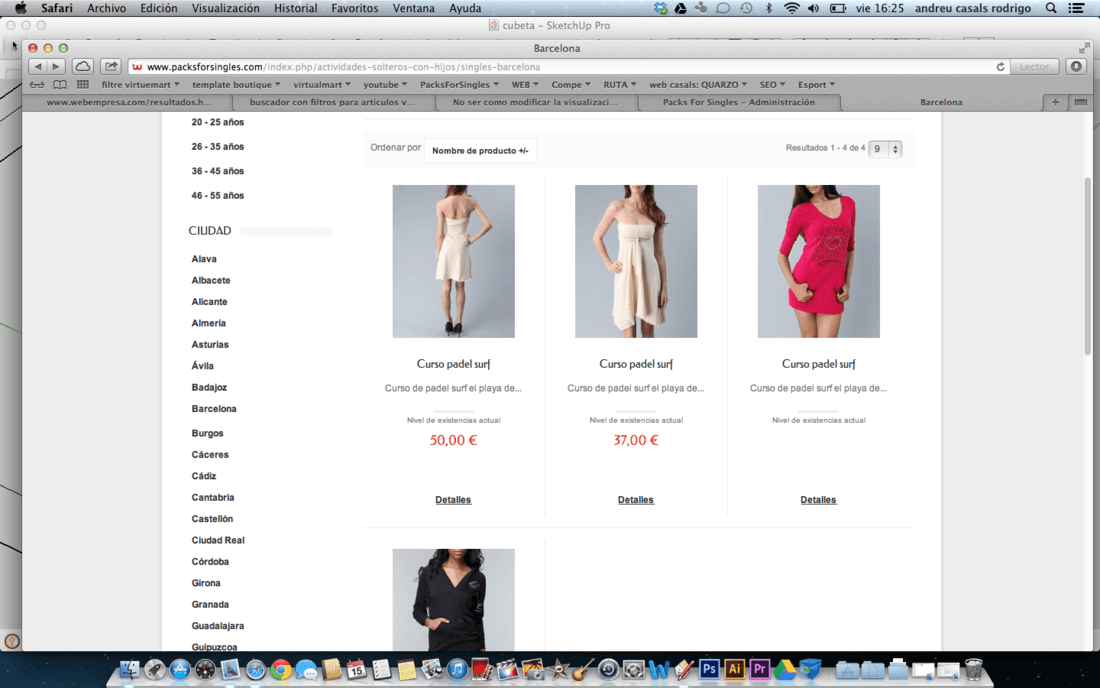Expand virtualmart bookmarks folder
This screenshot has width=1100, height=688.
click(321, 84)
